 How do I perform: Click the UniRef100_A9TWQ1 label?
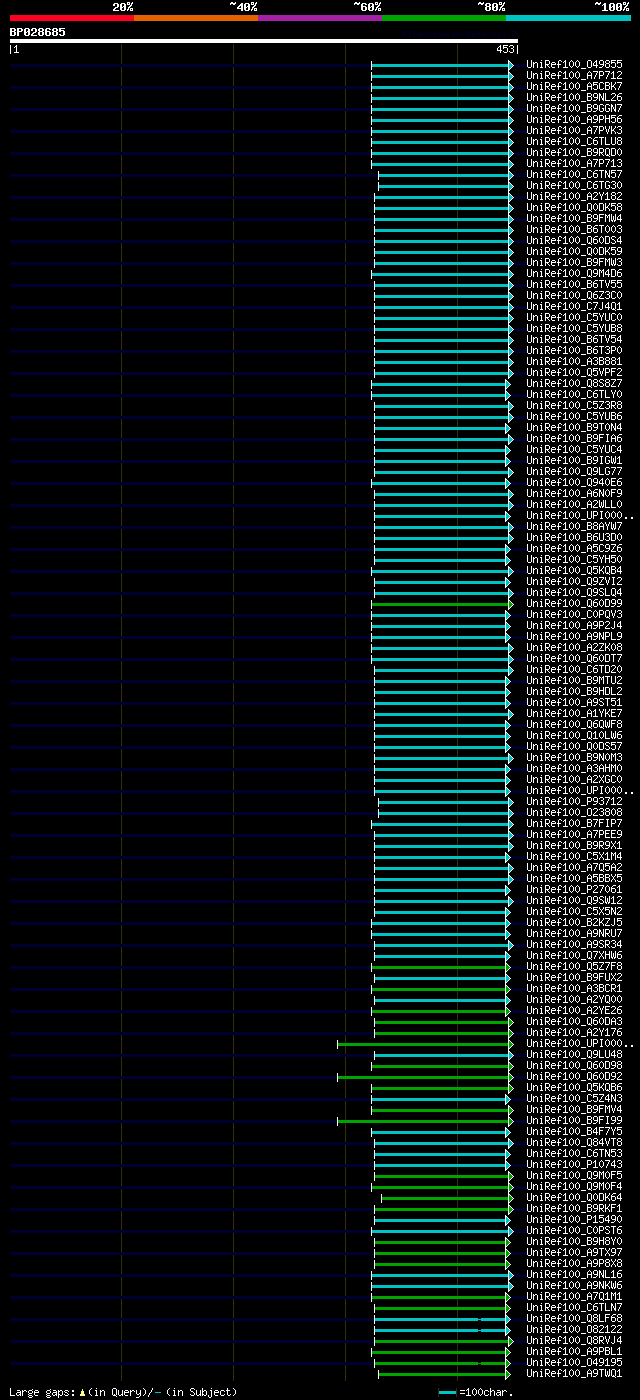pos(574,1373)
